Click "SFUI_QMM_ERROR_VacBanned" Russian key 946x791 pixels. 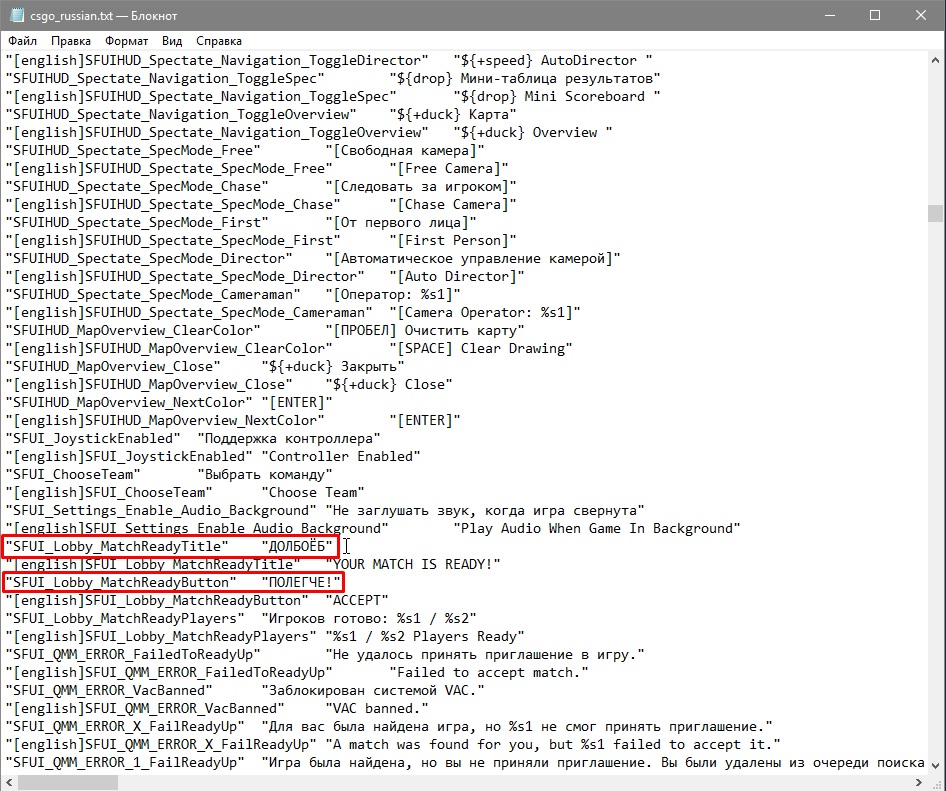[x=109, y=691]
